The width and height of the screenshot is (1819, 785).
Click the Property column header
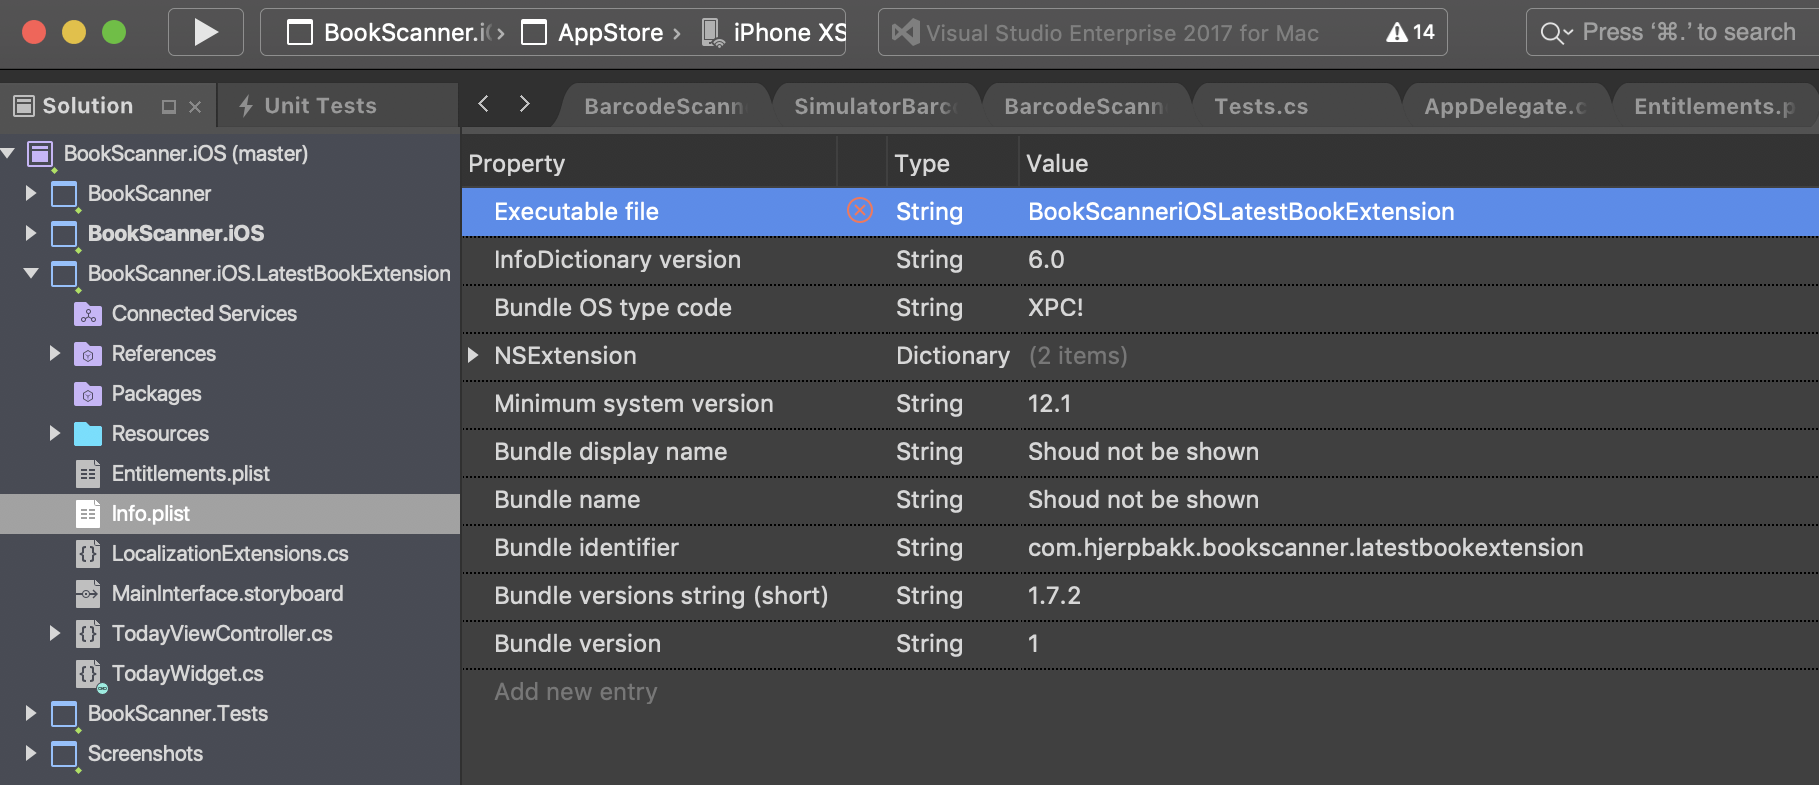pos(649,163)
